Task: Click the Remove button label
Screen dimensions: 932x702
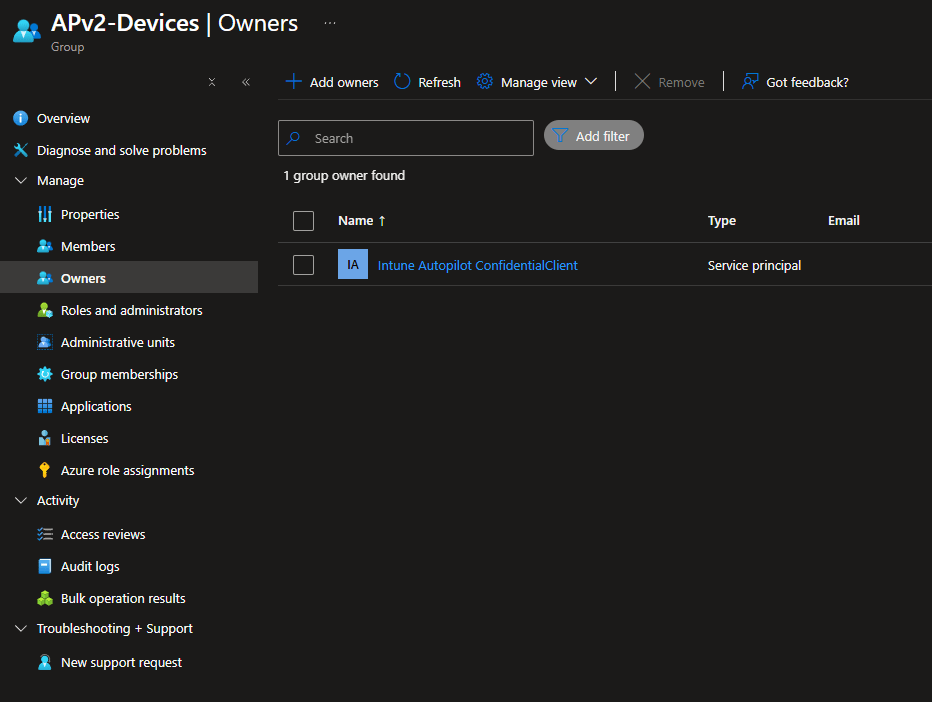Action: click(x=681, y=82)
